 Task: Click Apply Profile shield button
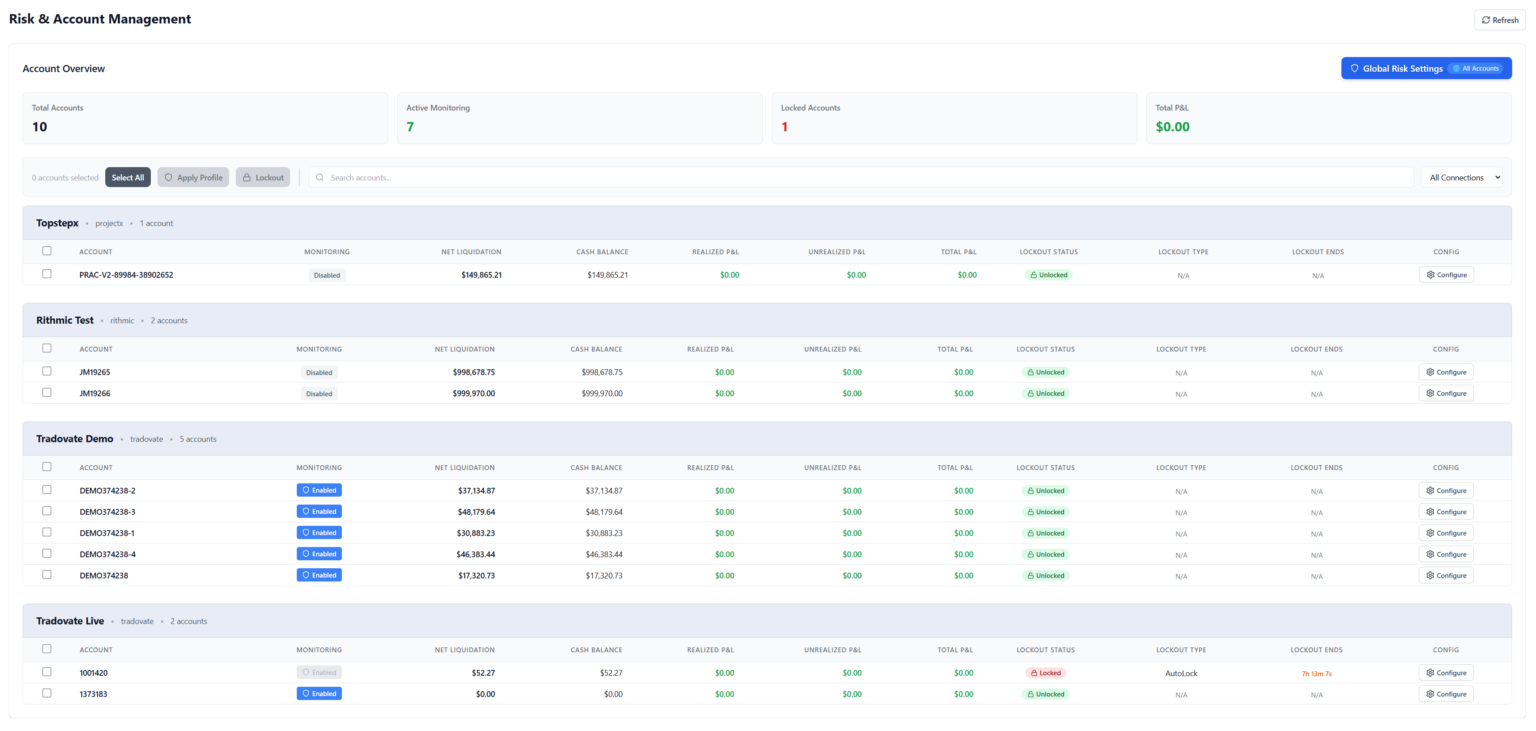193,177
